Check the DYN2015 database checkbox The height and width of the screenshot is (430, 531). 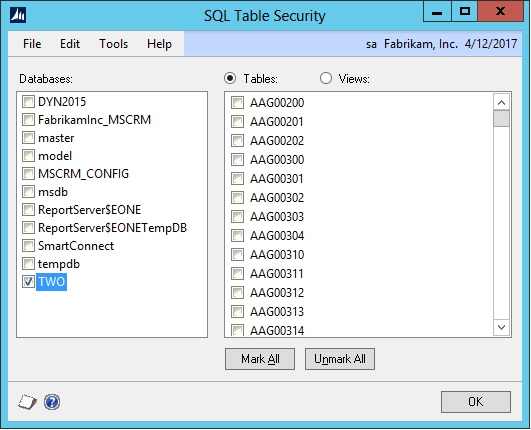(28, 102)
